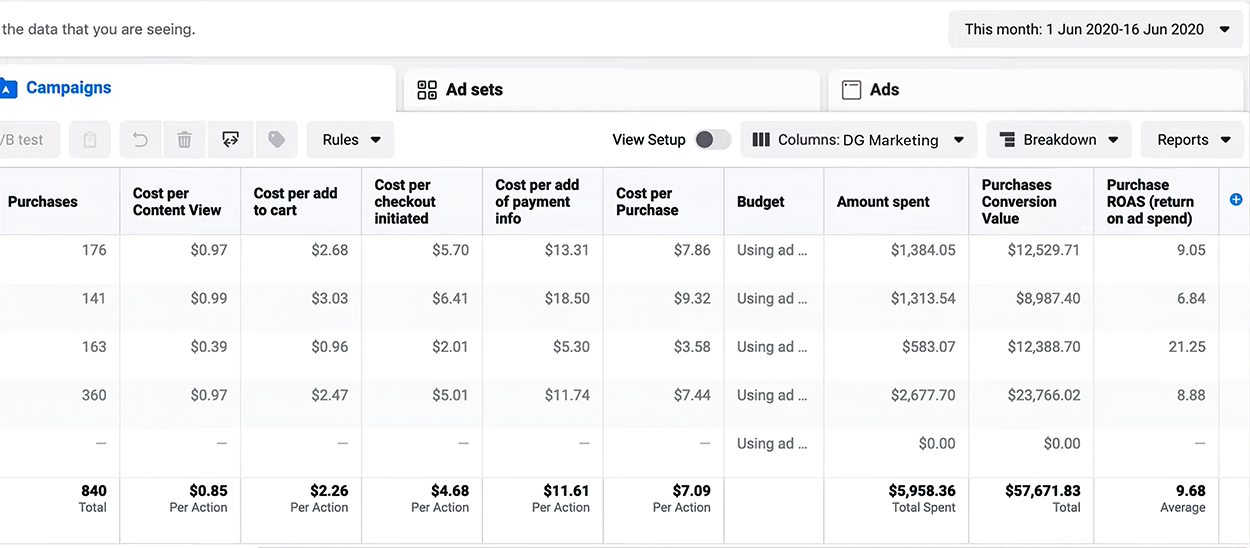Switch to the Ad sets tab
The image size is (1250, 548).
click(x=474, y=90)
